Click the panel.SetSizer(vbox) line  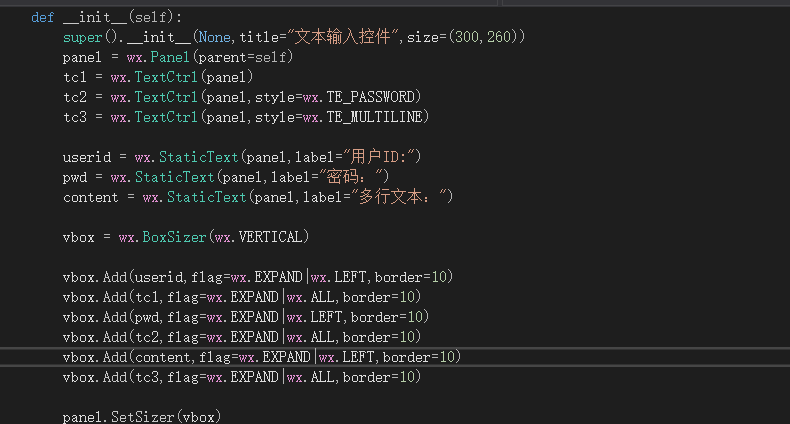tap(142, 417)
